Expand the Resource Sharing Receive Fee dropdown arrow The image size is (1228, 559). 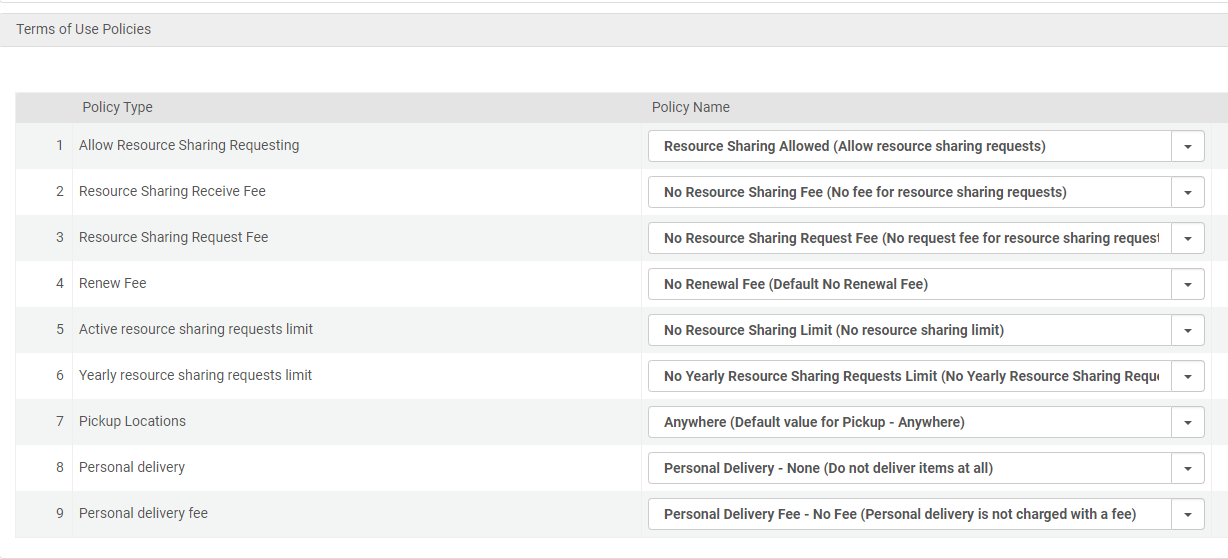coord(1187,192)
